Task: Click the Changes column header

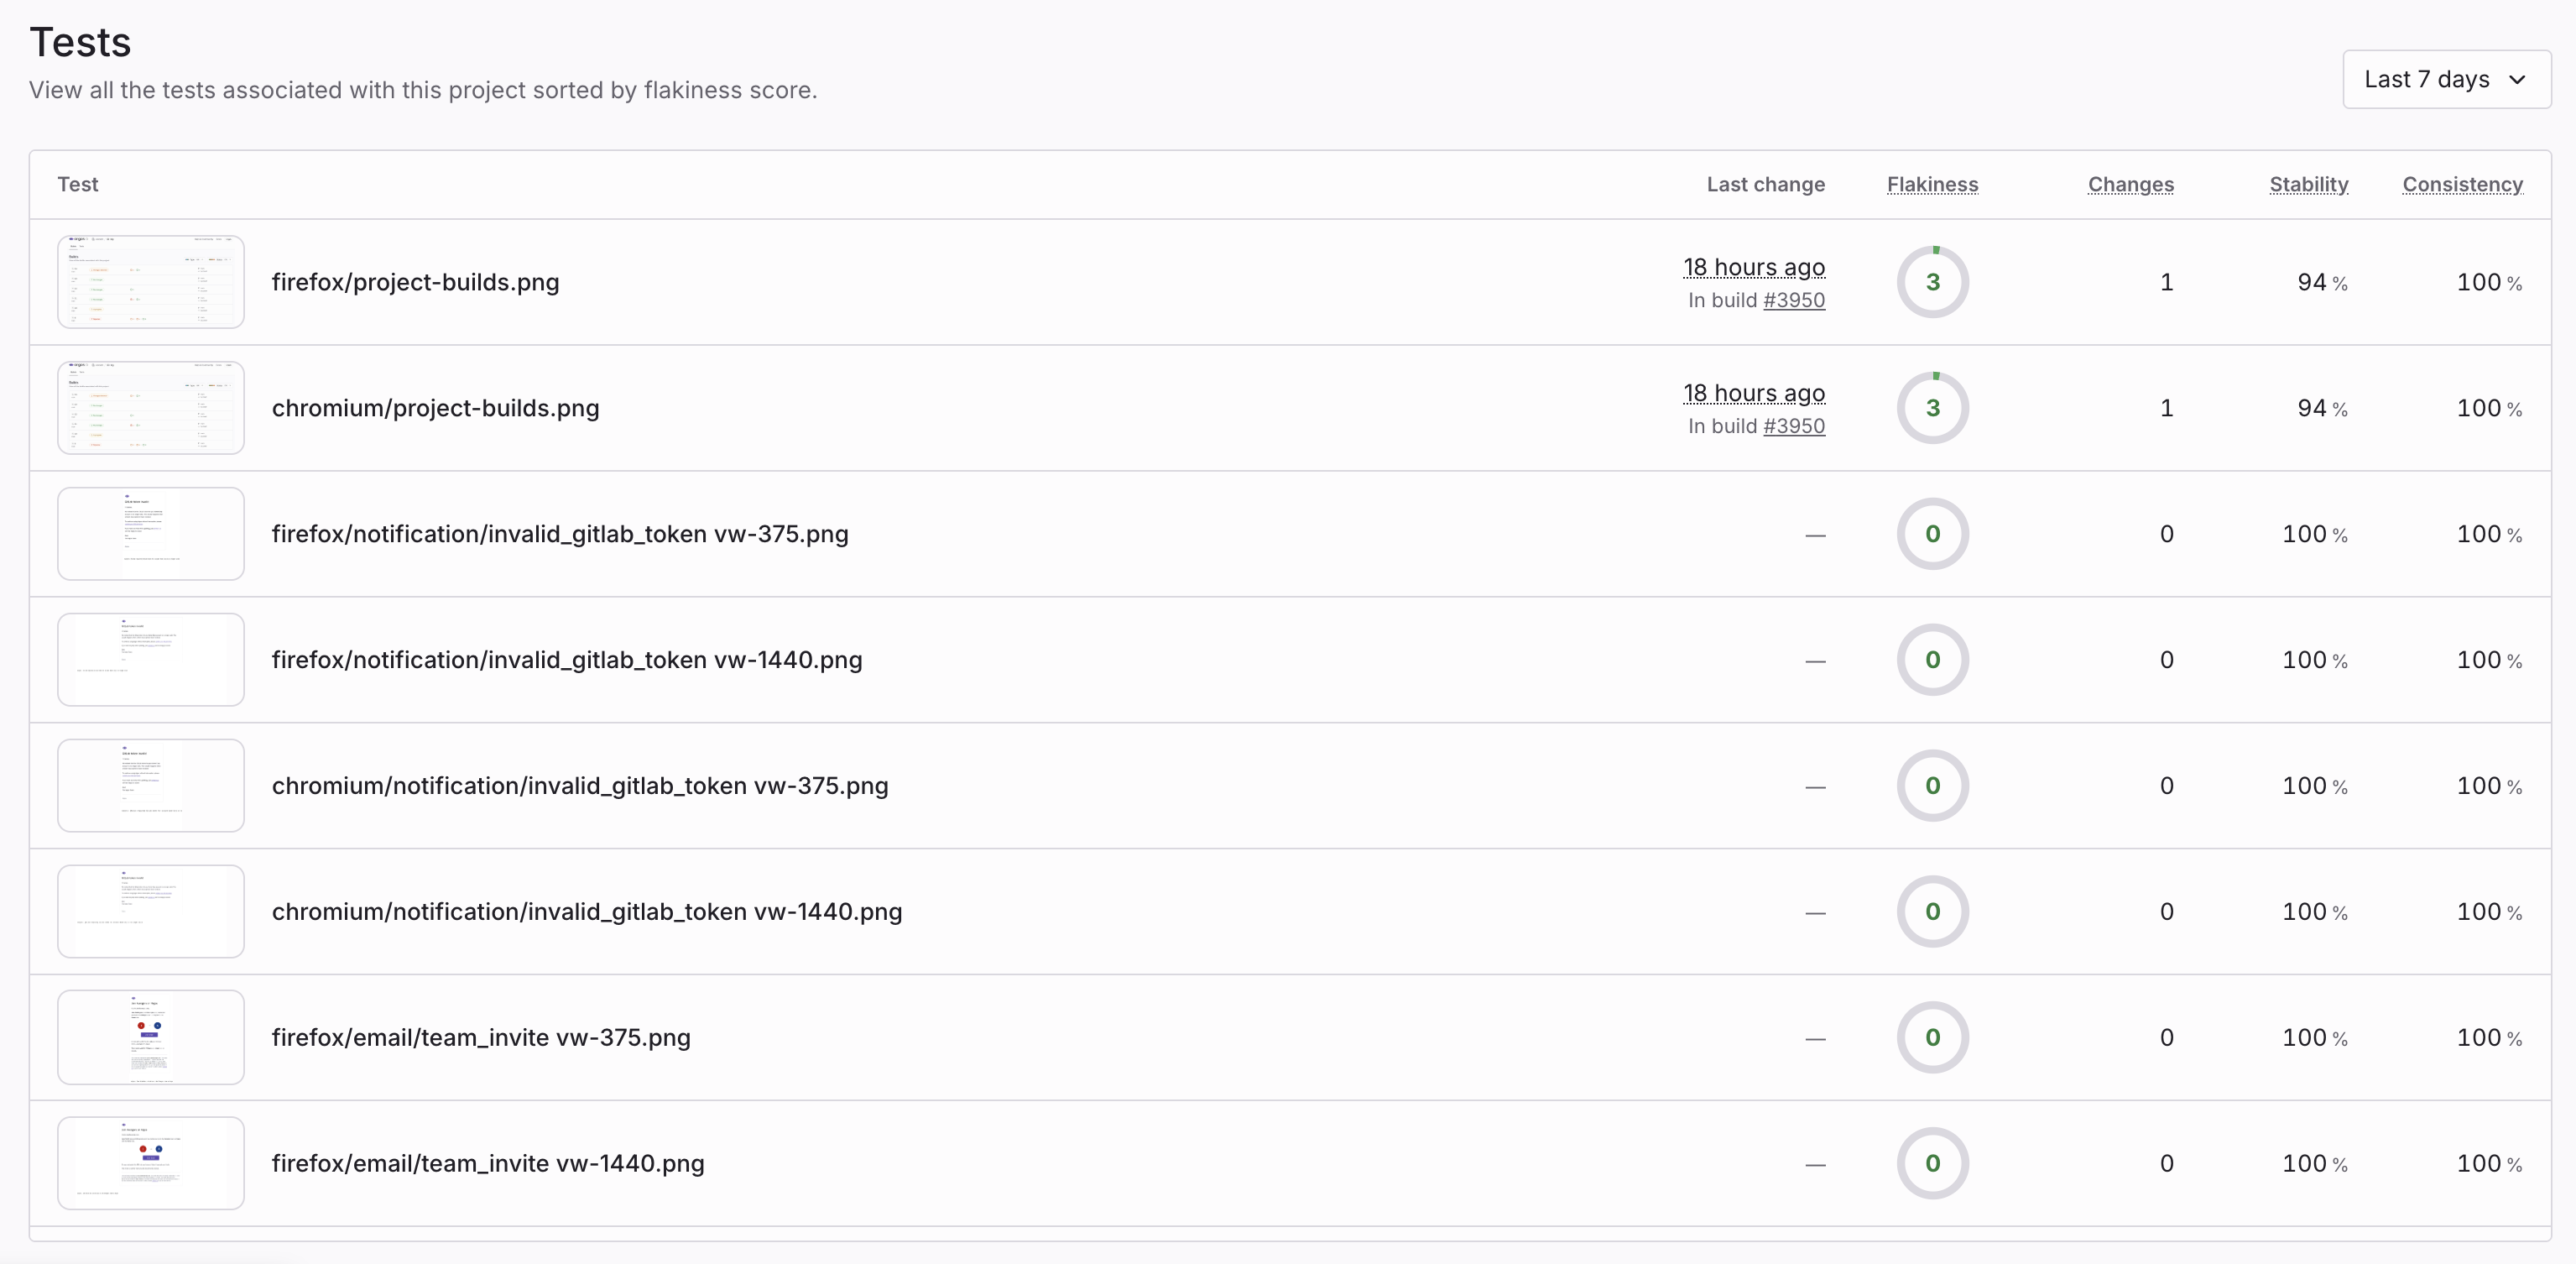Action: click(2130, 184)
